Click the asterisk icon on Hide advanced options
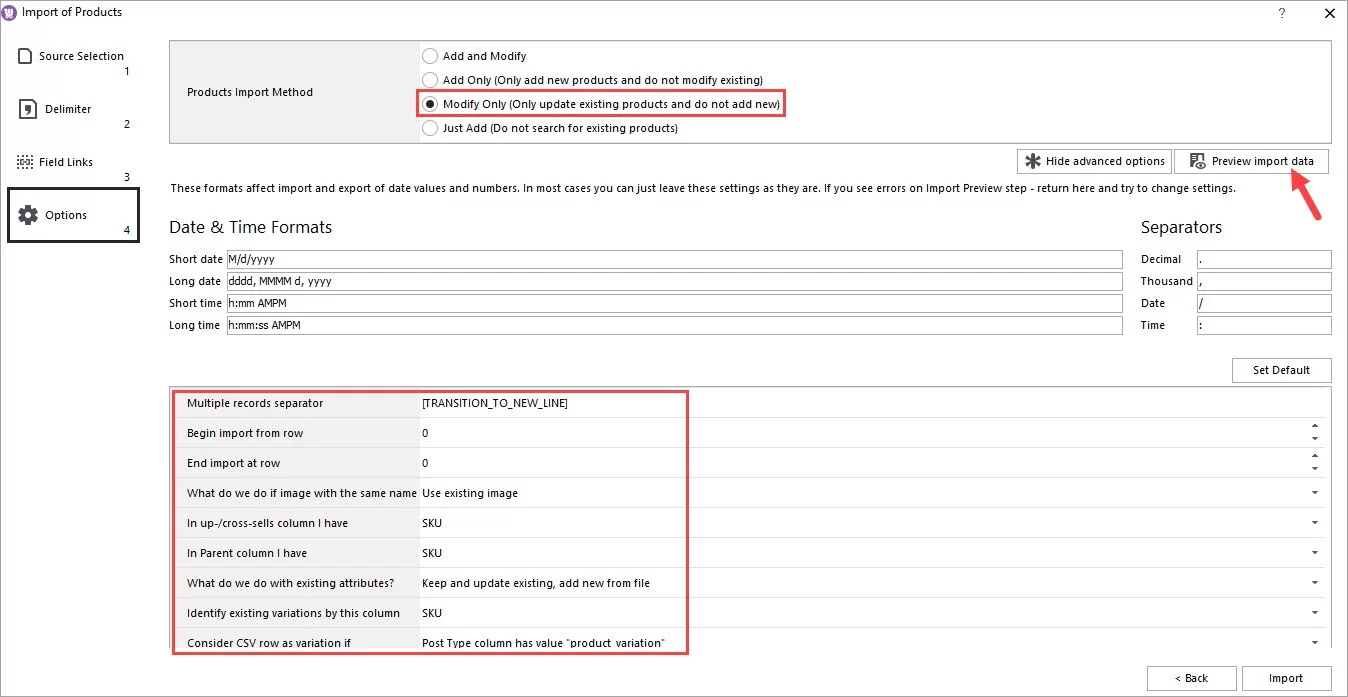 (1032, 161)
